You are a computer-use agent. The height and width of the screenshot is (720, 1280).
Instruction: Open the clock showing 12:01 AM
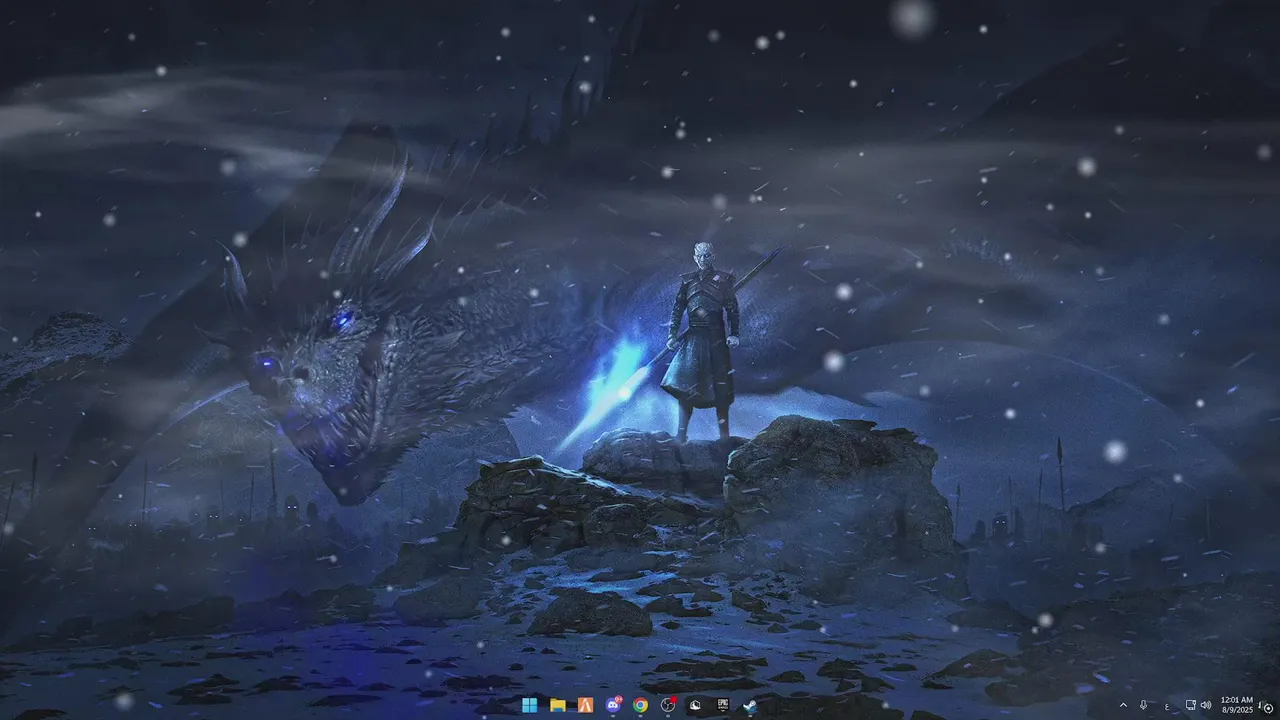tap(1237, 705)
